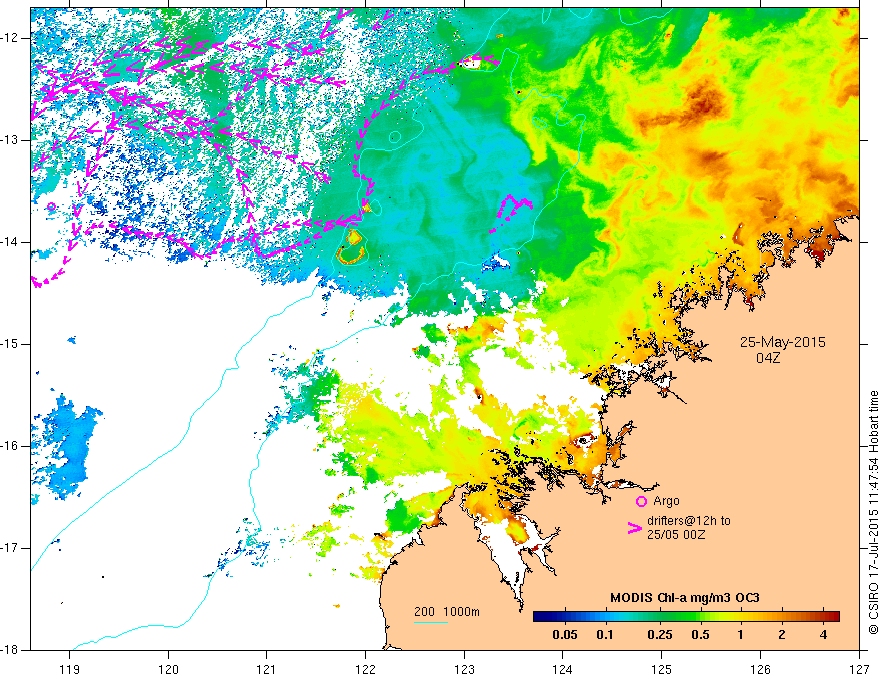Viewport: 880px width, 680px height.
Task: Click the '04Z' time label
Action: [768, 358]
